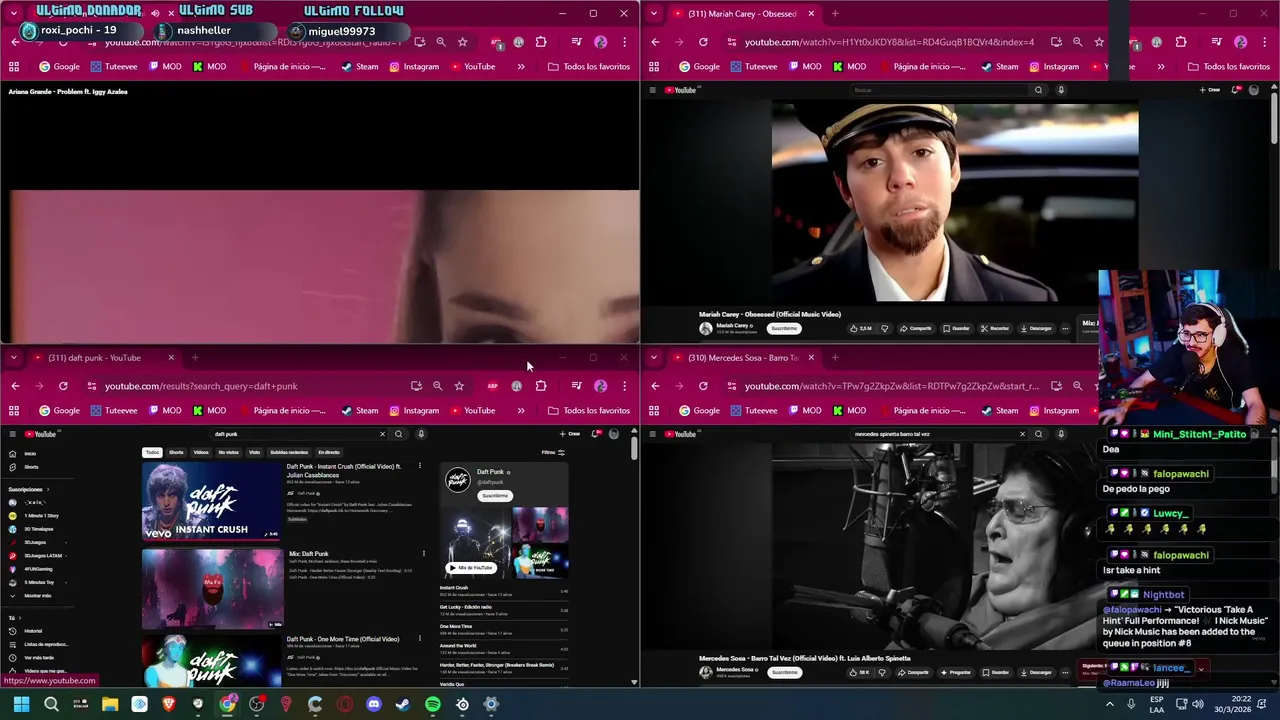The height and width of the screenshot is (720, 1280).
Task: Open Windows Start menu
Action: pos(21,704)
